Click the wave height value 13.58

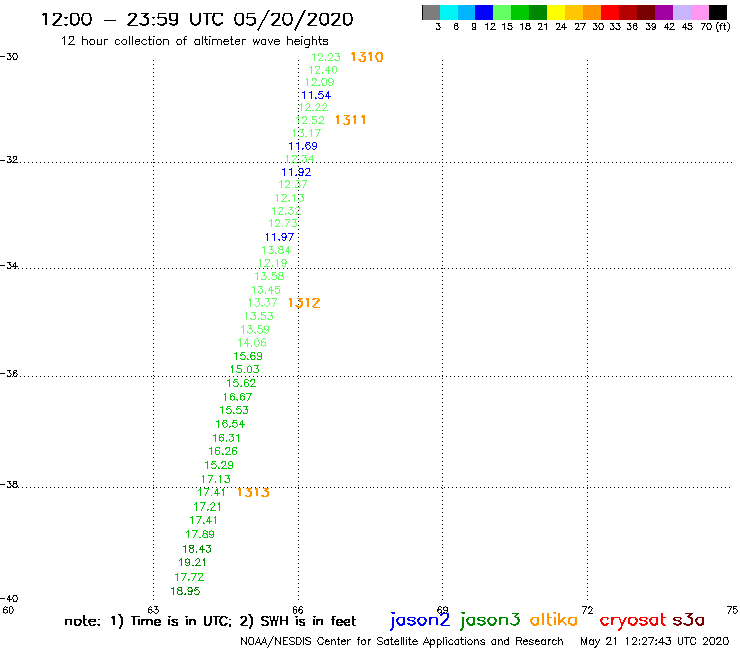[x=269, y=276]
